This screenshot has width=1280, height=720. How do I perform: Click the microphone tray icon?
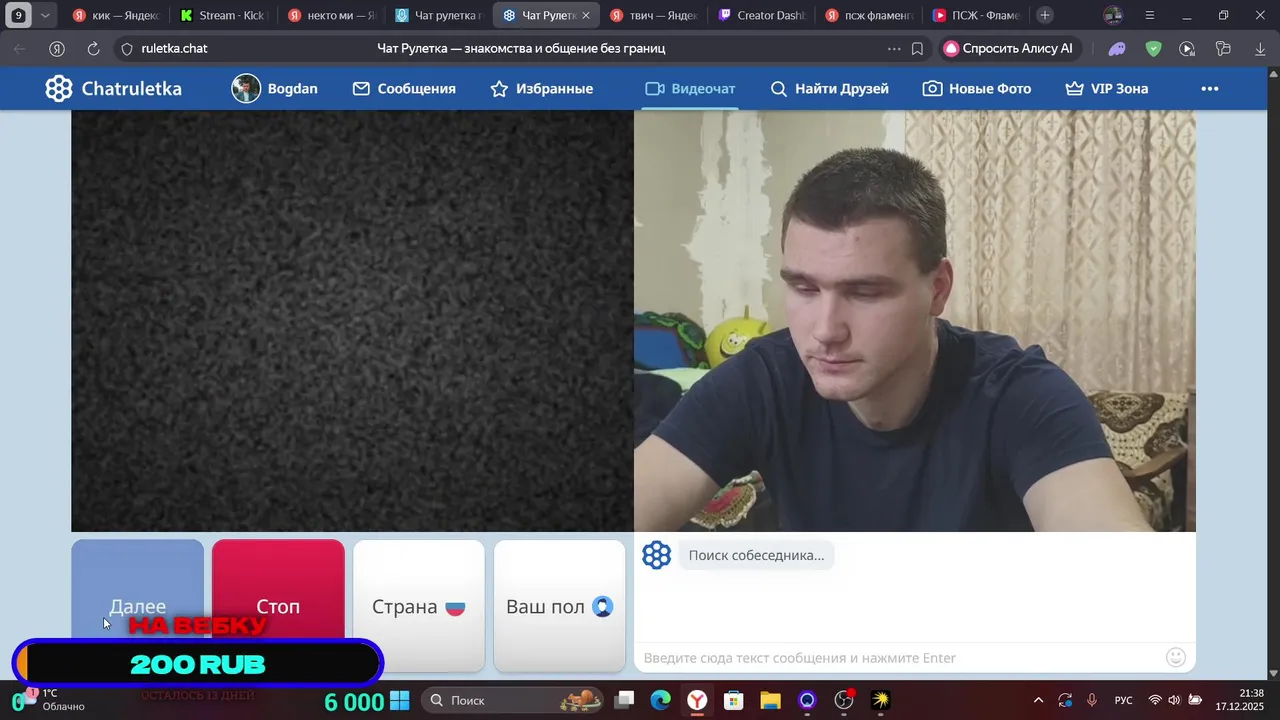(x=1092, y=700)
